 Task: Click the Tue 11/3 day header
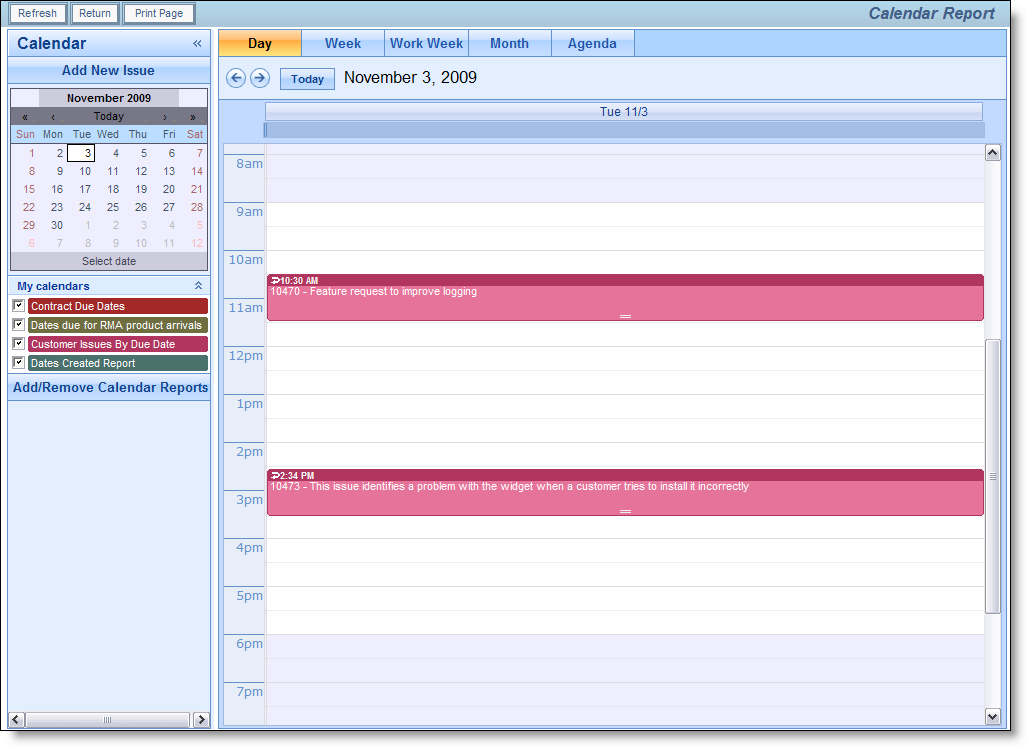click(624, 112)
